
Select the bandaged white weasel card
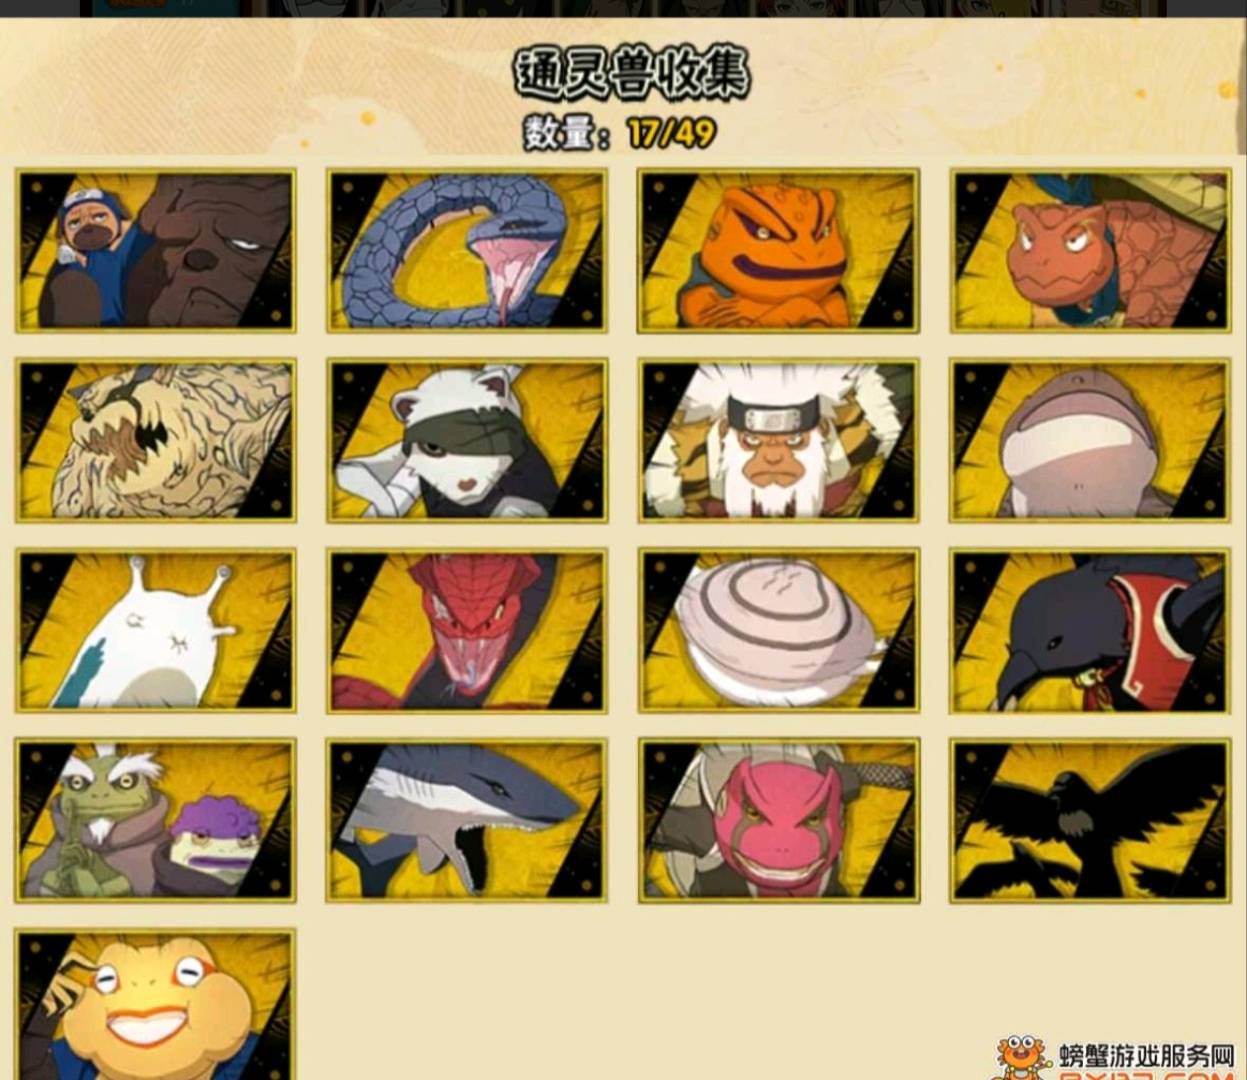pyautogui.click(x=467, y=441)
